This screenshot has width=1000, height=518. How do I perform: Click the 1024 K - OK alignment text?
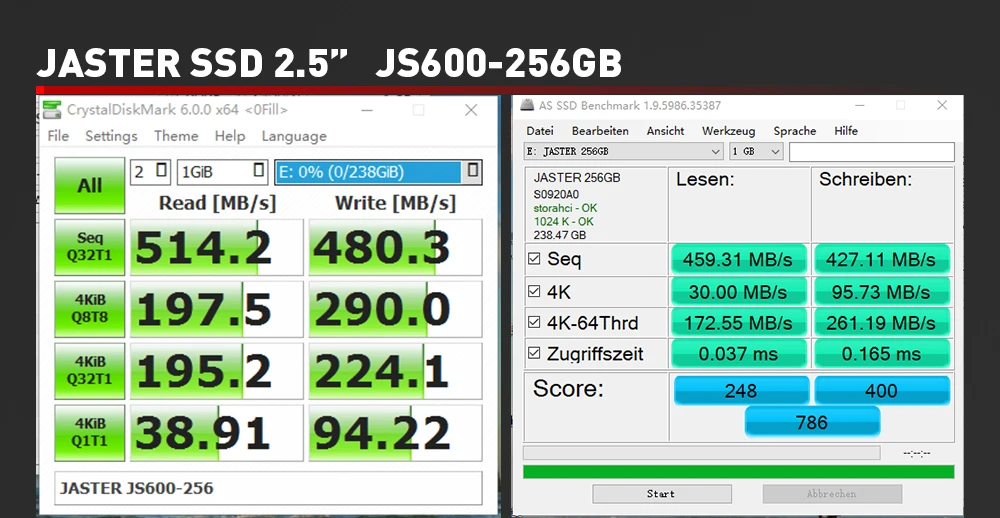564,221
